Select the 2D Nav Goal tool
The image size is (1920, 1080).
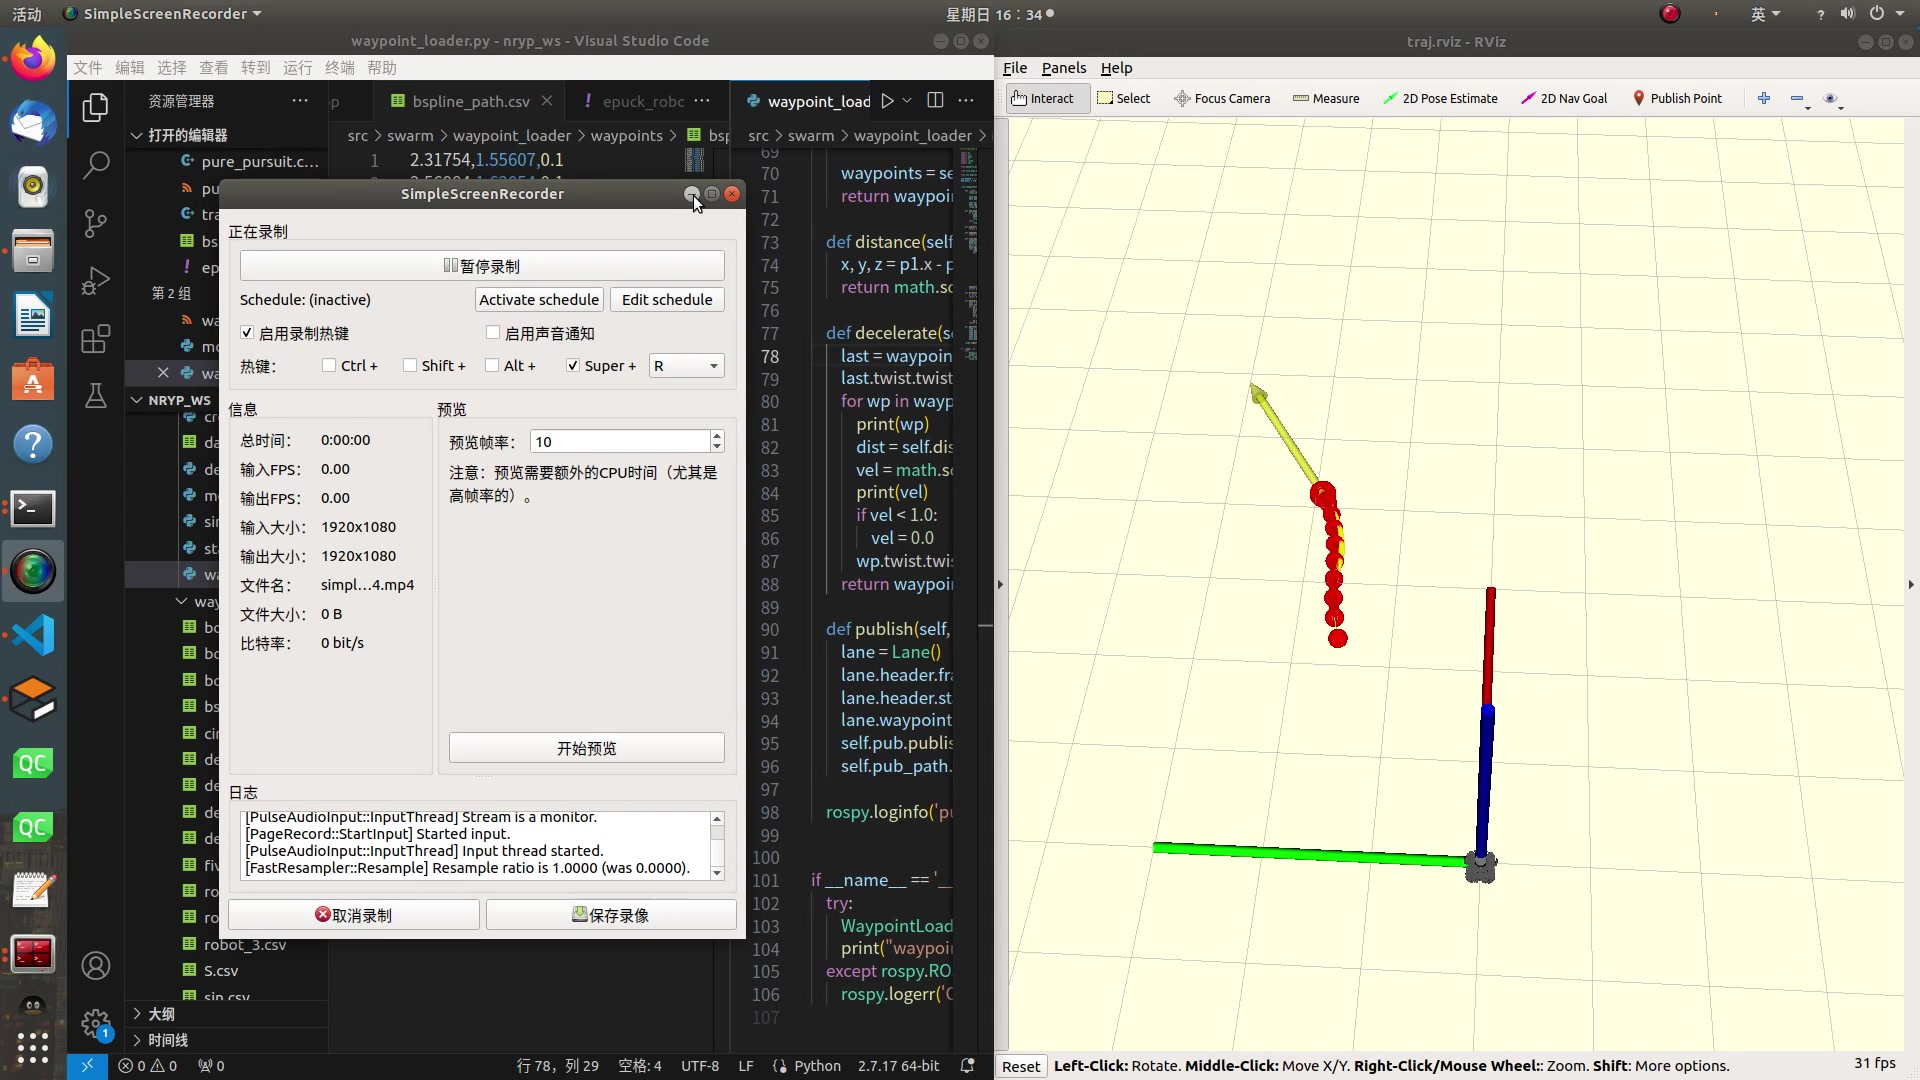[1563, 98]
